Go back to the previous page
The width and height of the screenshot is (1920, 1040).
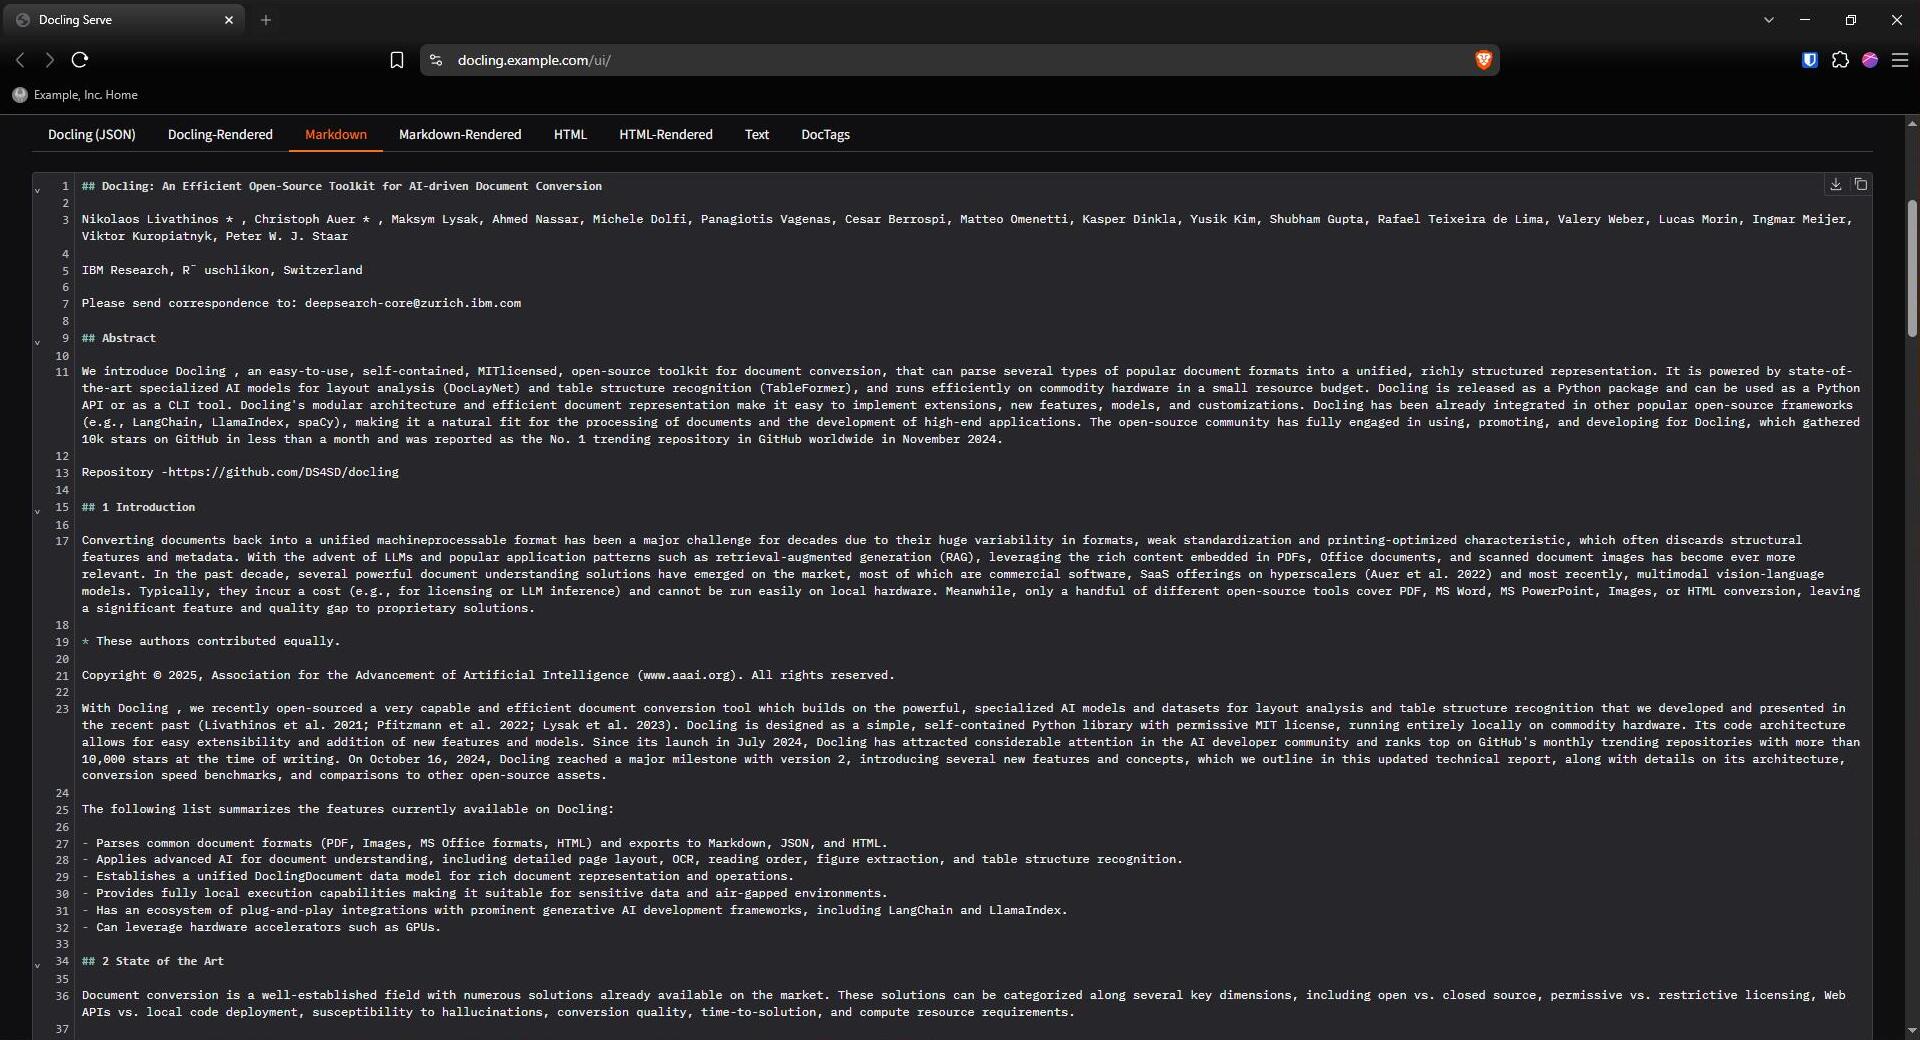click(20, 60)
